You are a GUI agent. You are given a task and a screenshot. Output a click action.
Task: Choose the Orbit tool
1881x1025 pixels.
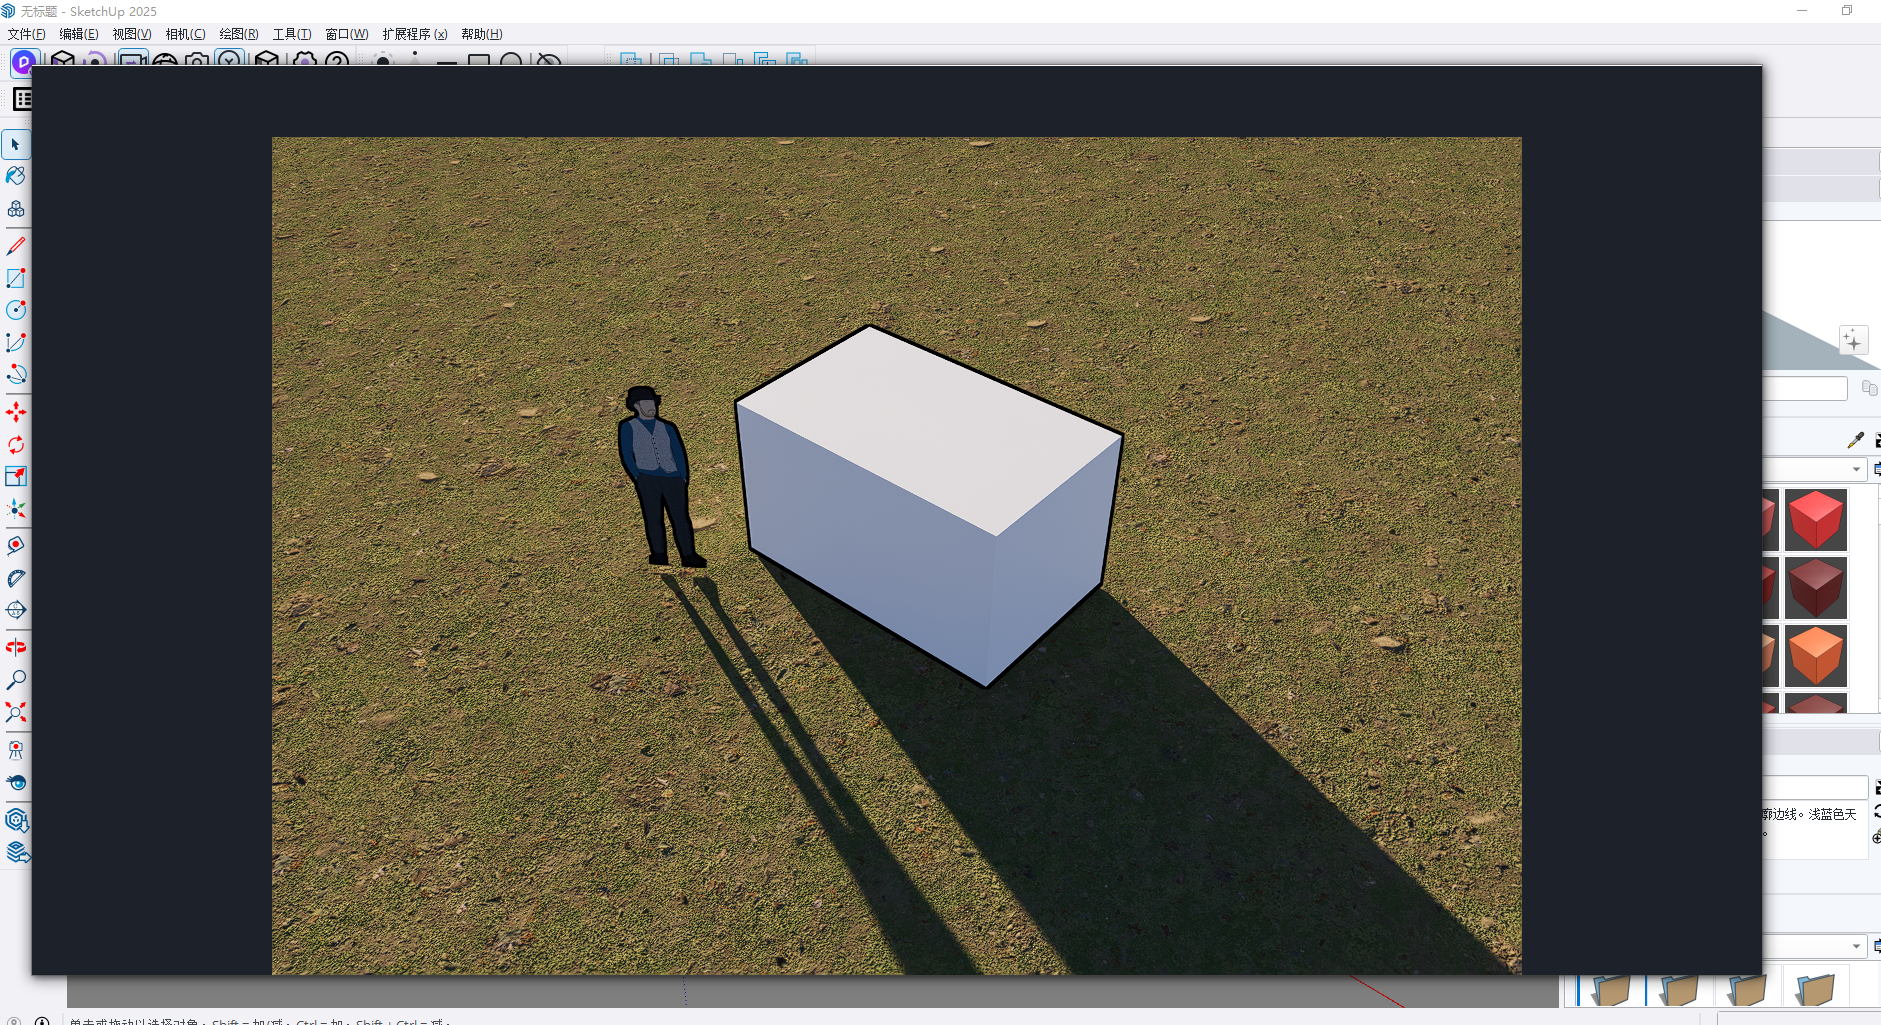coord(16,647)
